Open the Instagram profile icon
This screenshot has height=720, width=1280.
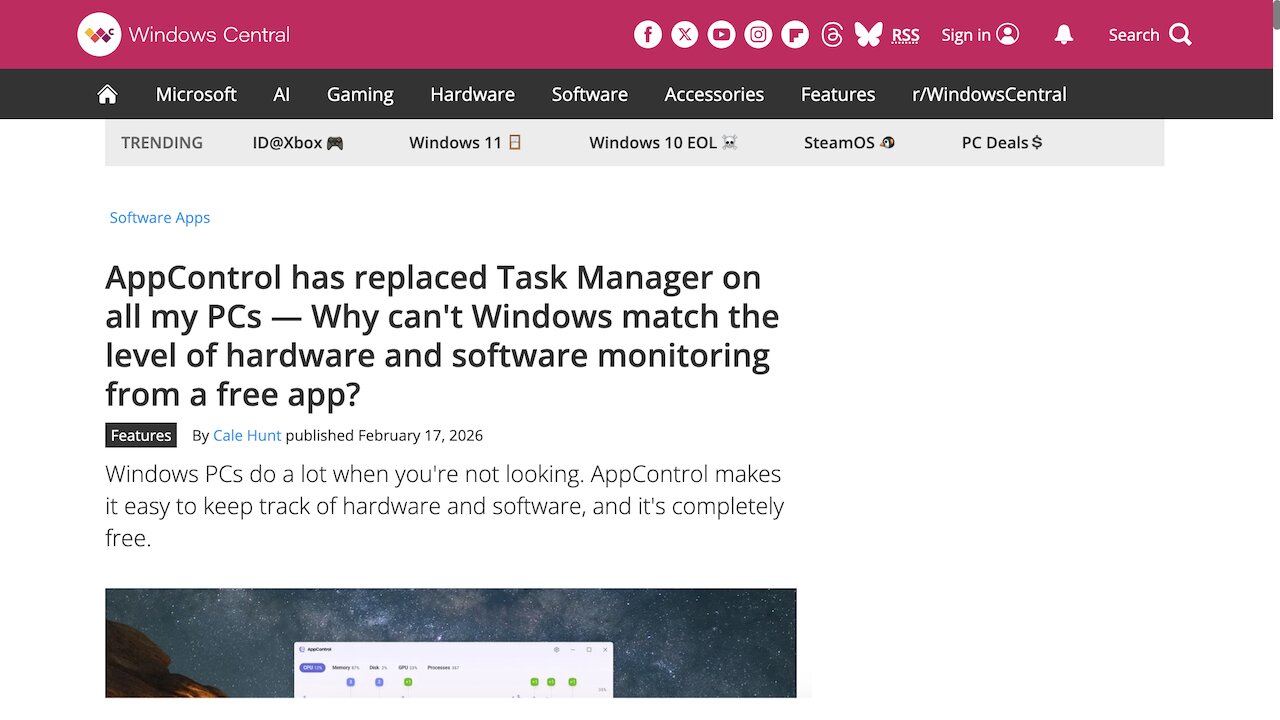coord(759,35)
